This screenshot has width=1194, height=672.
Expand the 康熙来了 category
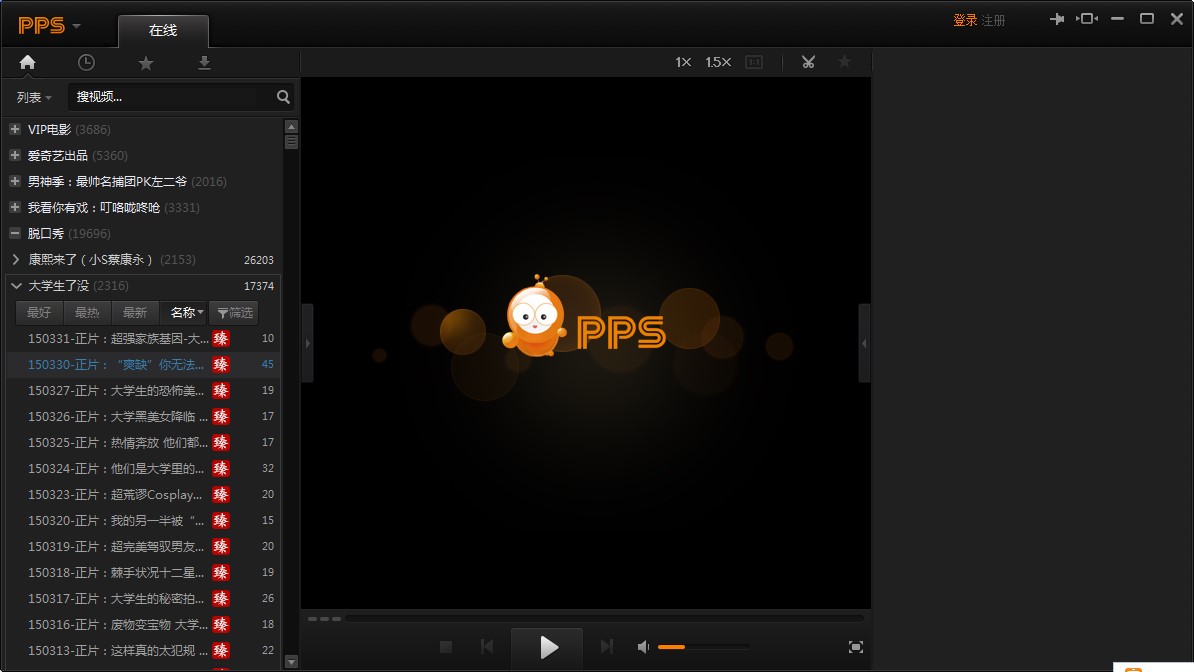[x=15, y=259]
